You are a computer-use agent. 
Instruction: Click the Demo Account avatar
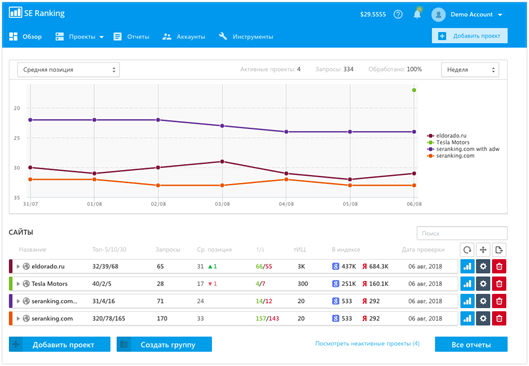(x=438, y=15)
